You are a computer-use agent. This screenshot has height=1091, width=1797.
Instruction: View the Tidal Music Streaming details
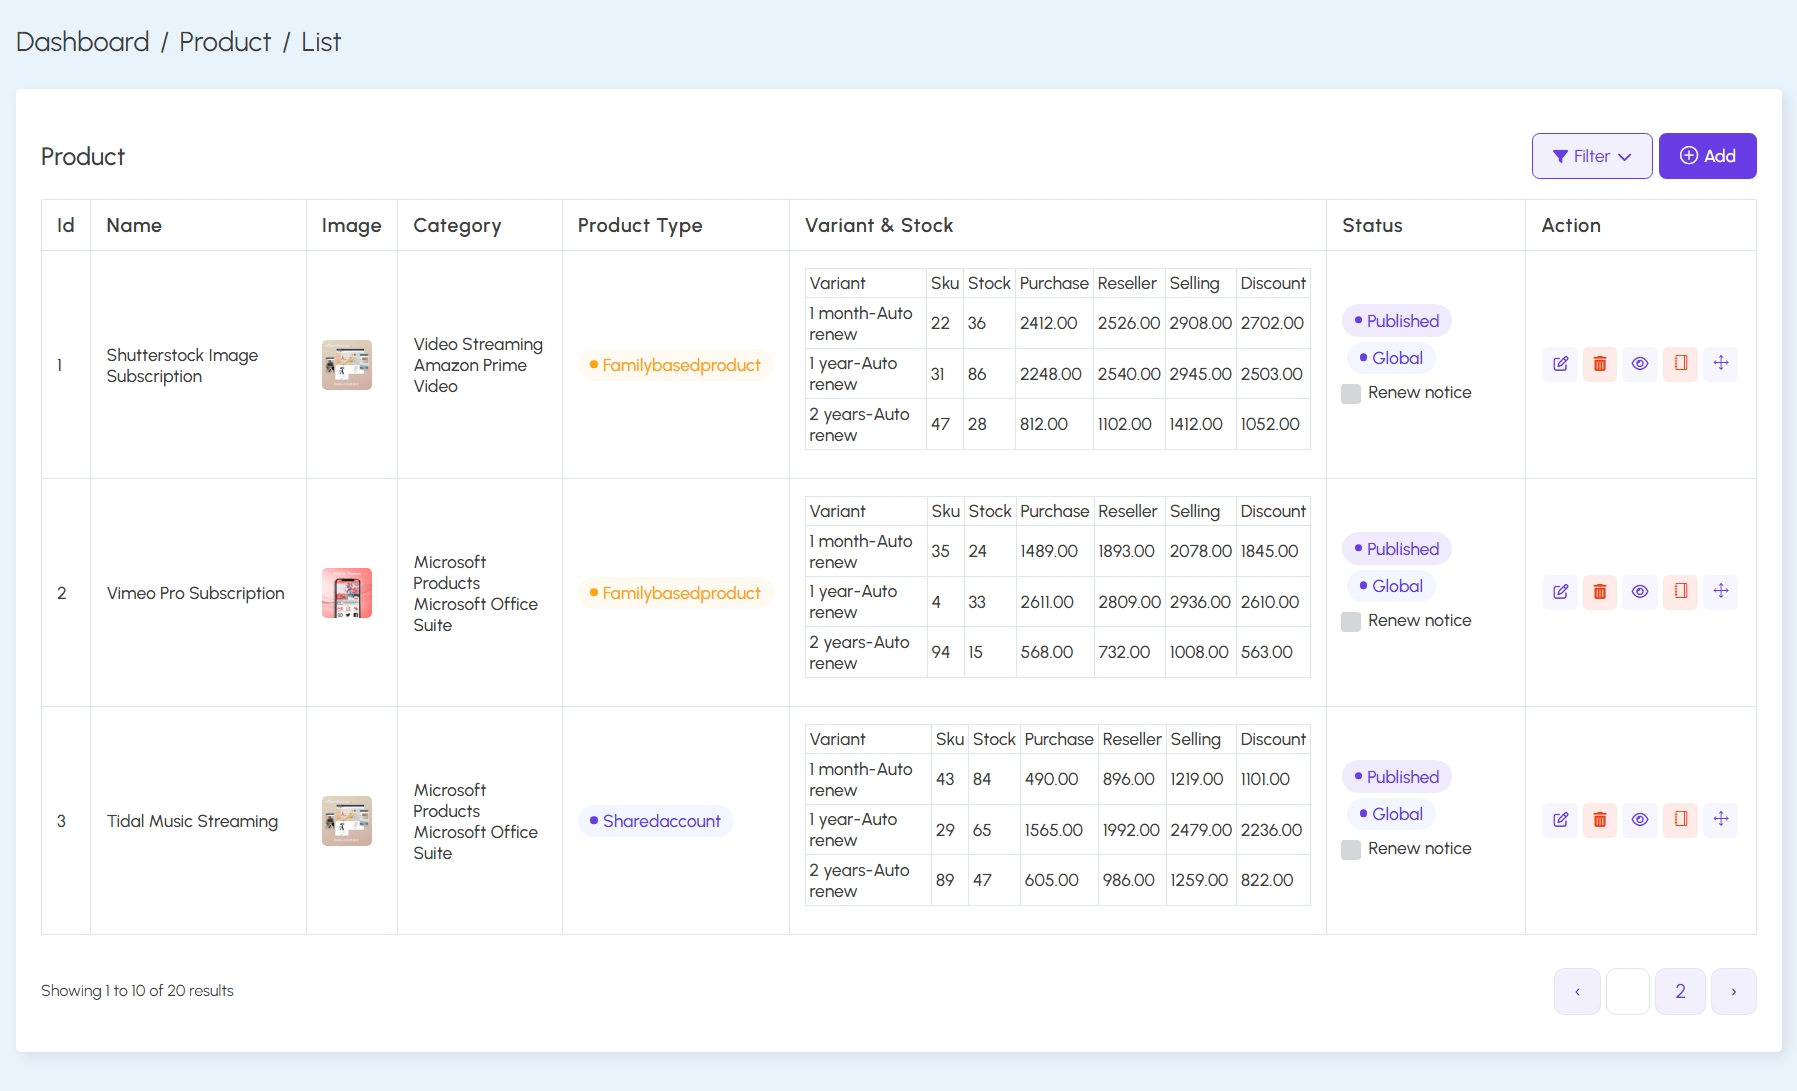(x=1640, y=820)
